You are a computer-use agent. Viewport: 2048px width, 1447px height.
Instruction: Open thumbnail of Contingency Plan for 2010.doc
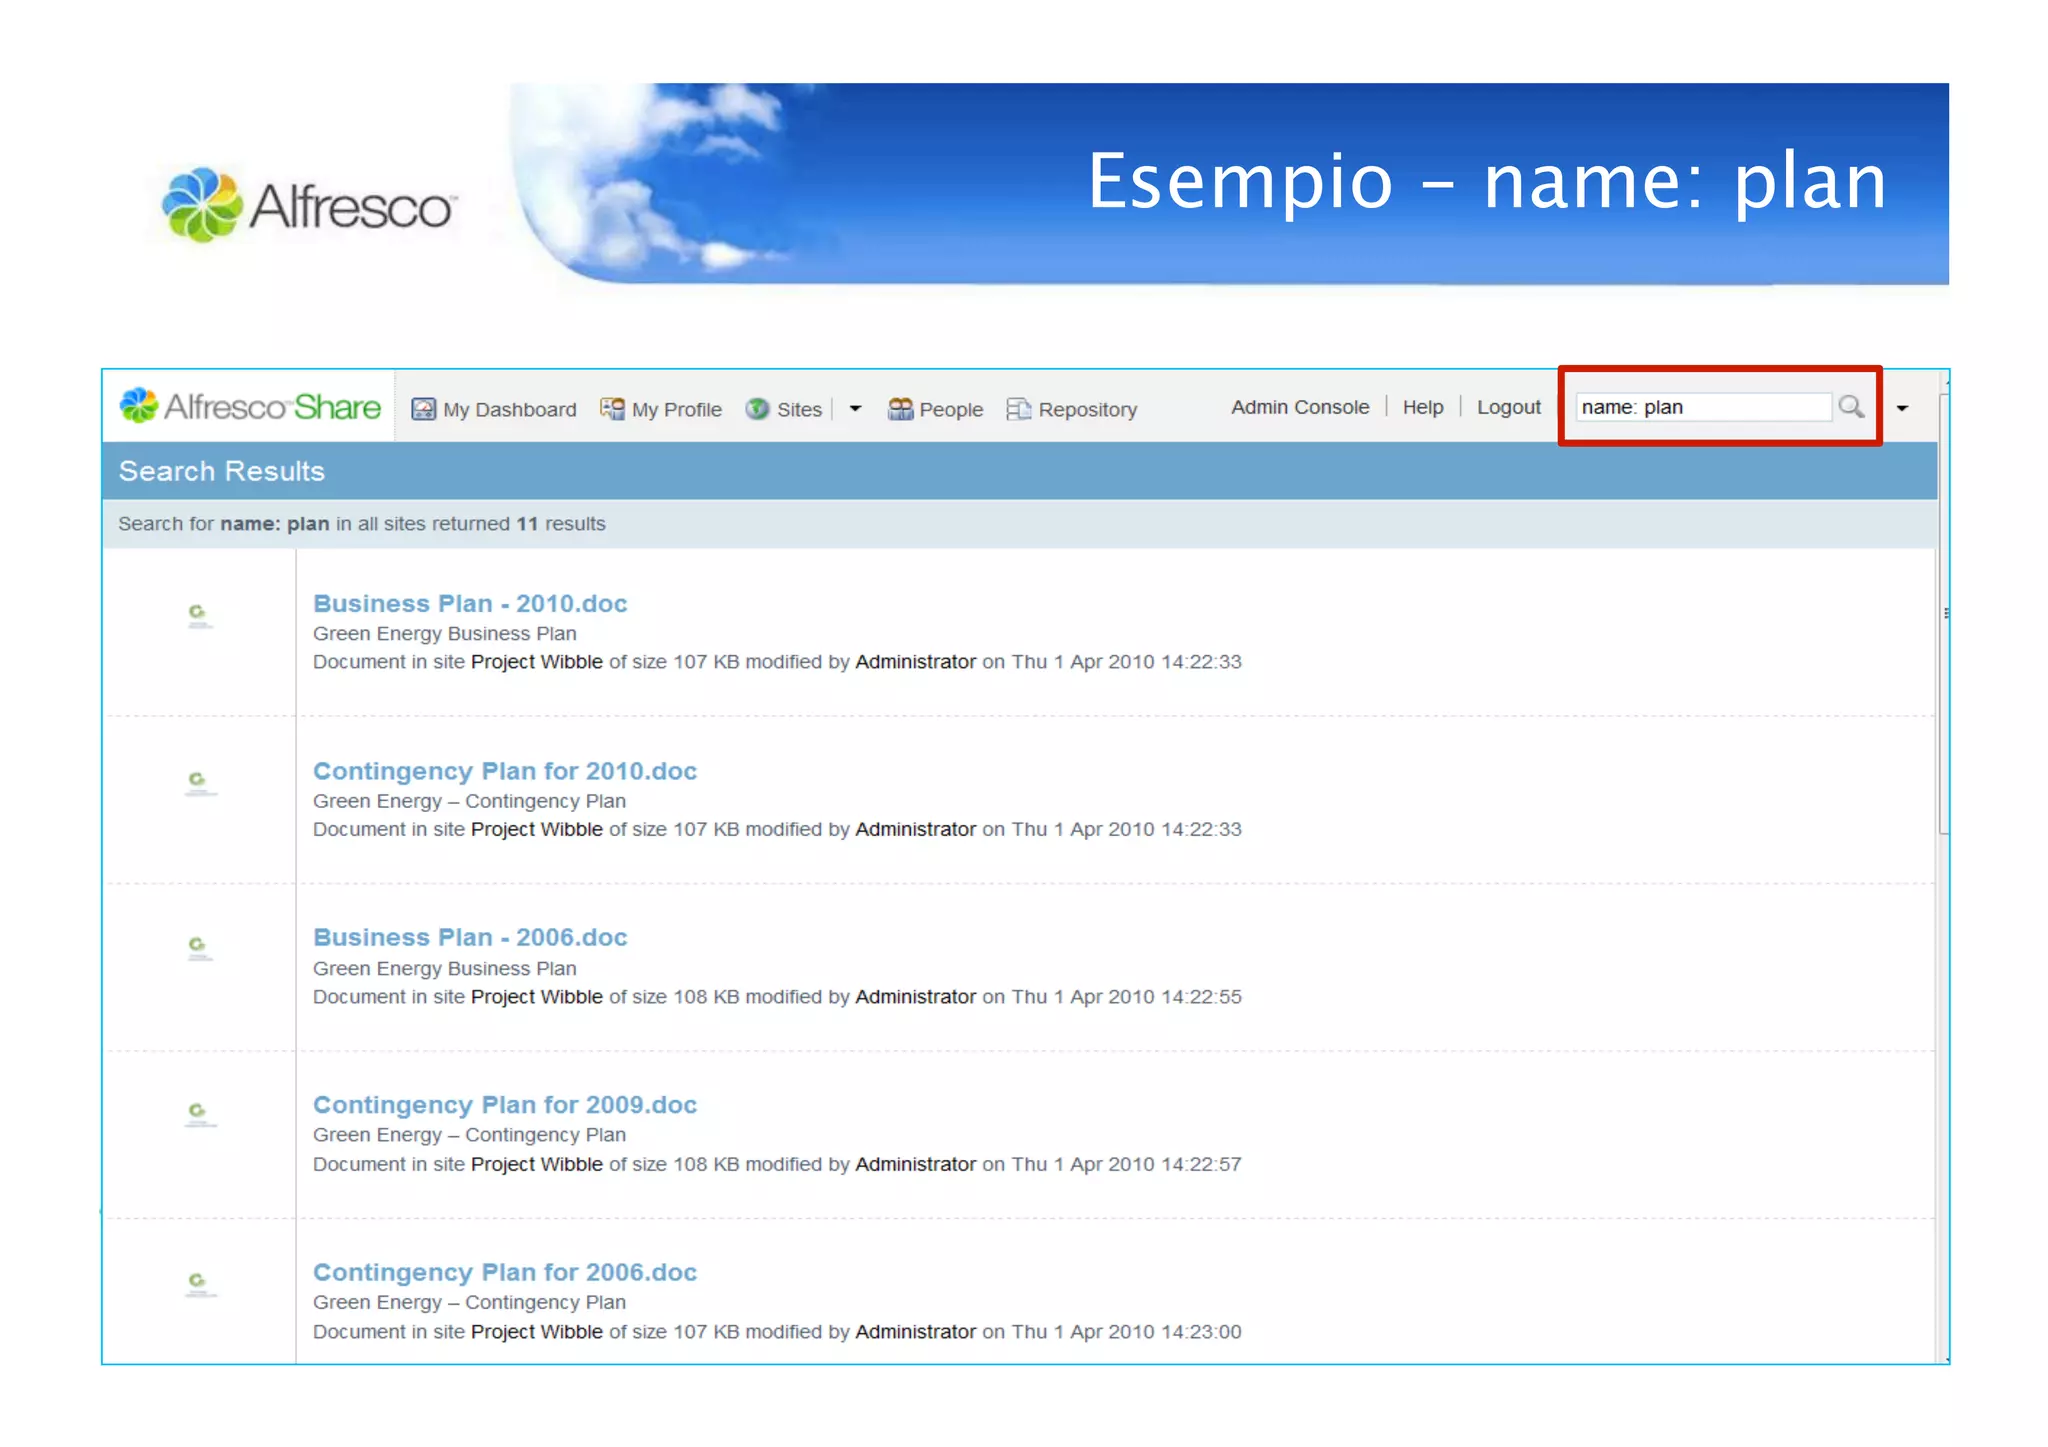(x=199, y=783)
